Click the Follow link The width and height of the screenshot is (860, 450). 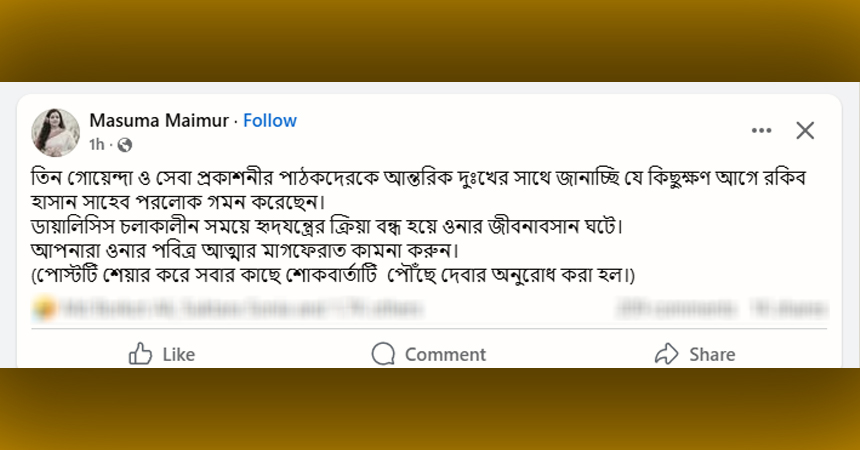[270, 120]
